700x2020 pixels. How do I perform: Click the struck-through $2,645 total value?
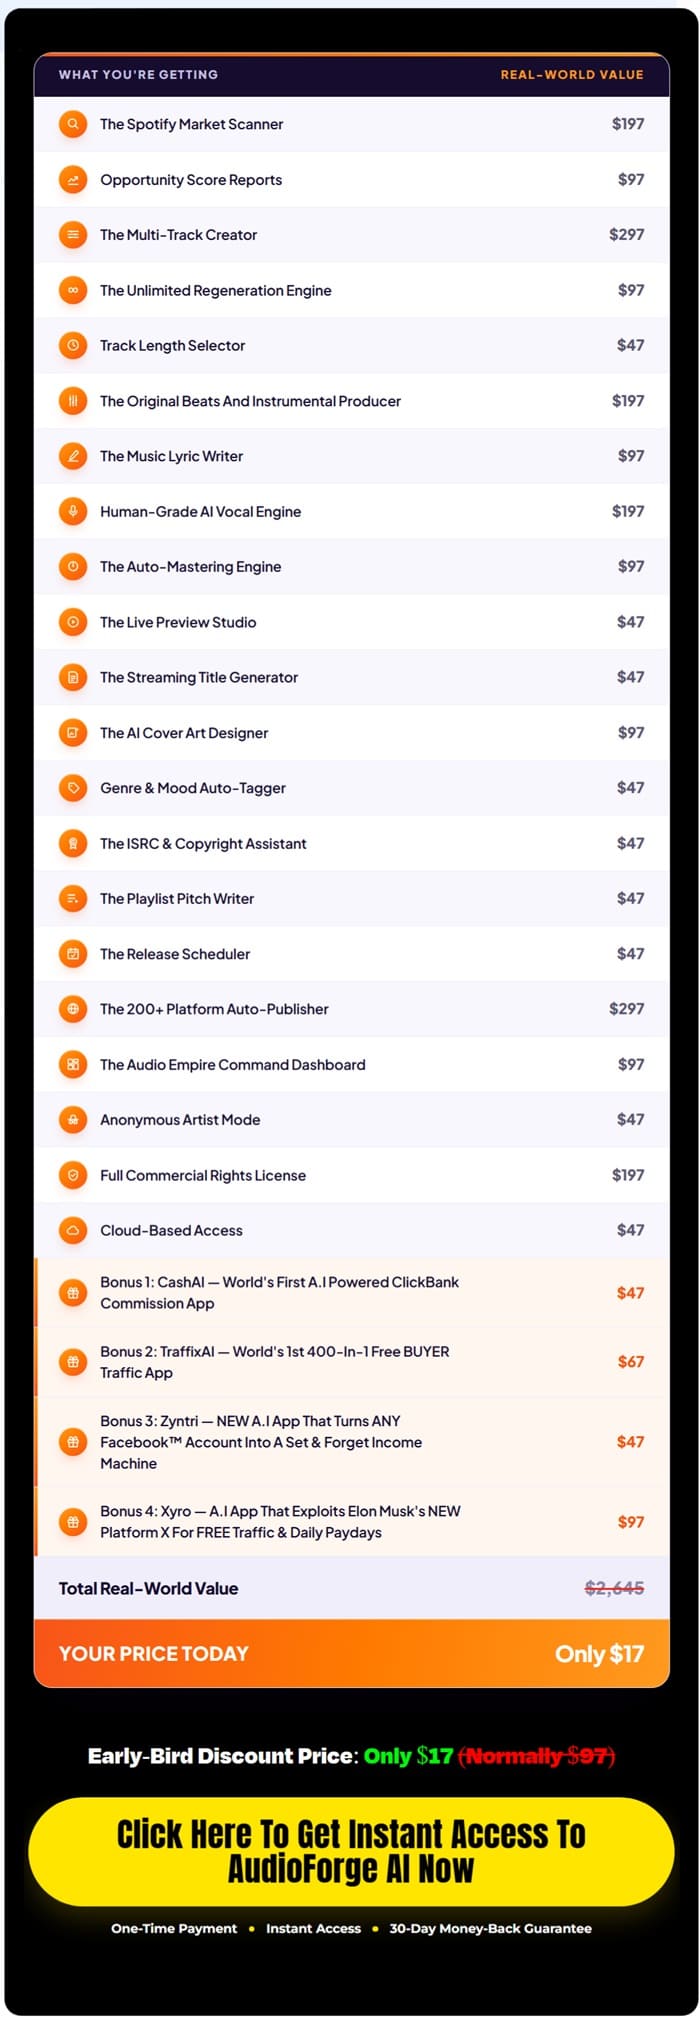(614, 1588)
